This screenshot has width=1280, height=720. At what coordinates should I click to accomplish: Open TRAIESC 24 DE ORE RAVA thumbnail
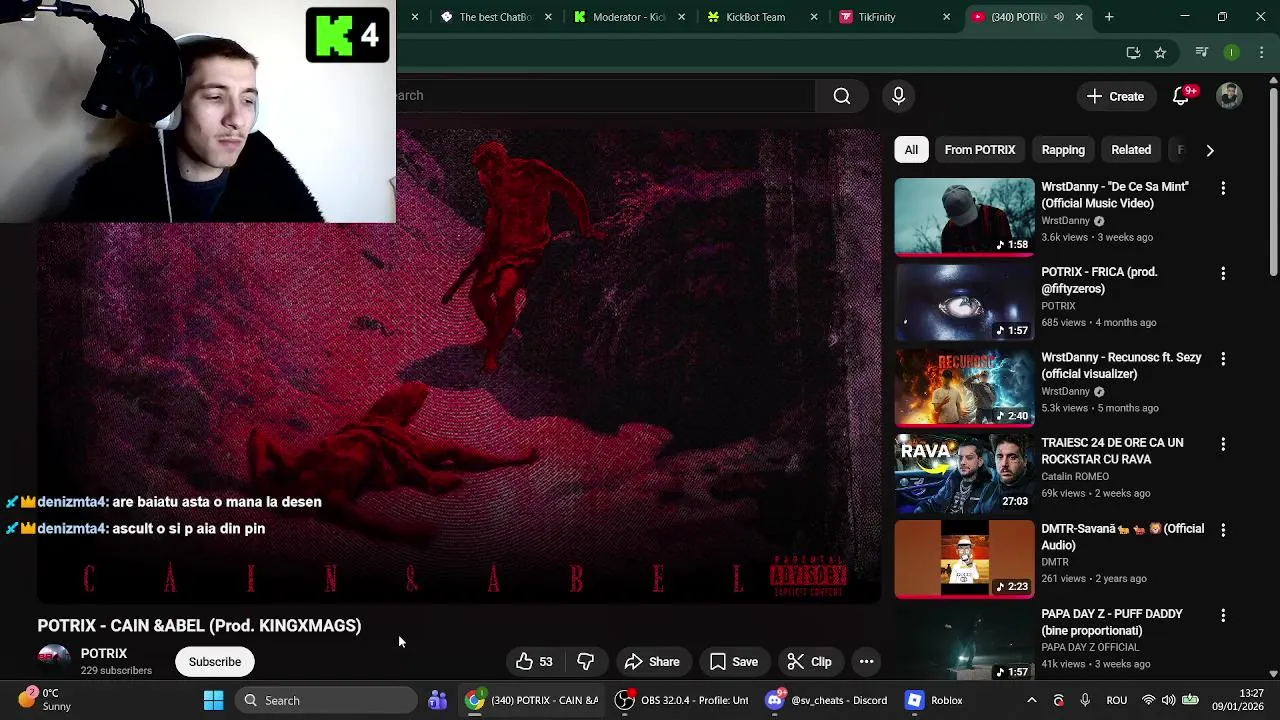964,473
